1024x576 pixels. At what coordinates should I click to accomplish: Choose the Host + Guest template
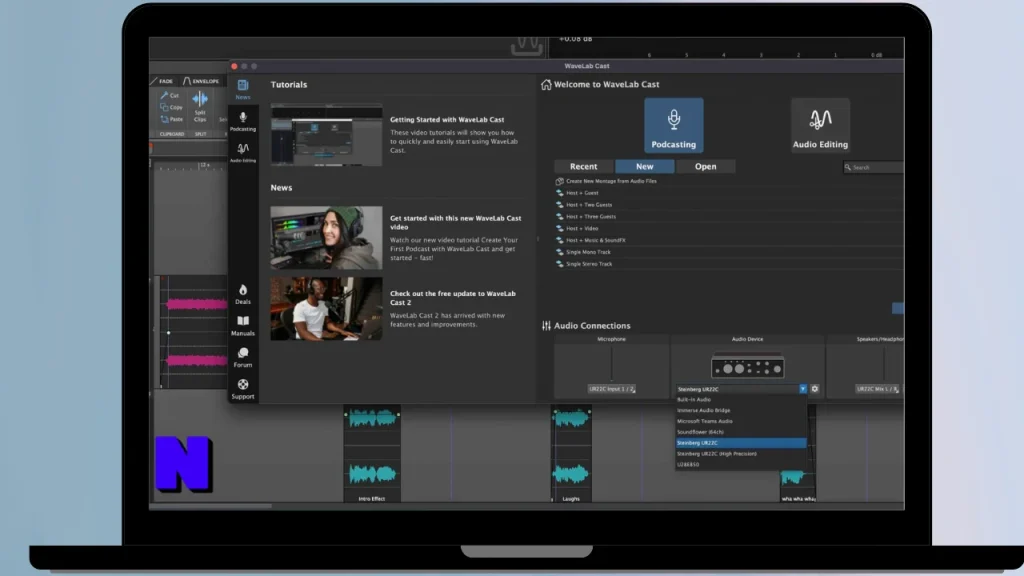pos(582,193)
